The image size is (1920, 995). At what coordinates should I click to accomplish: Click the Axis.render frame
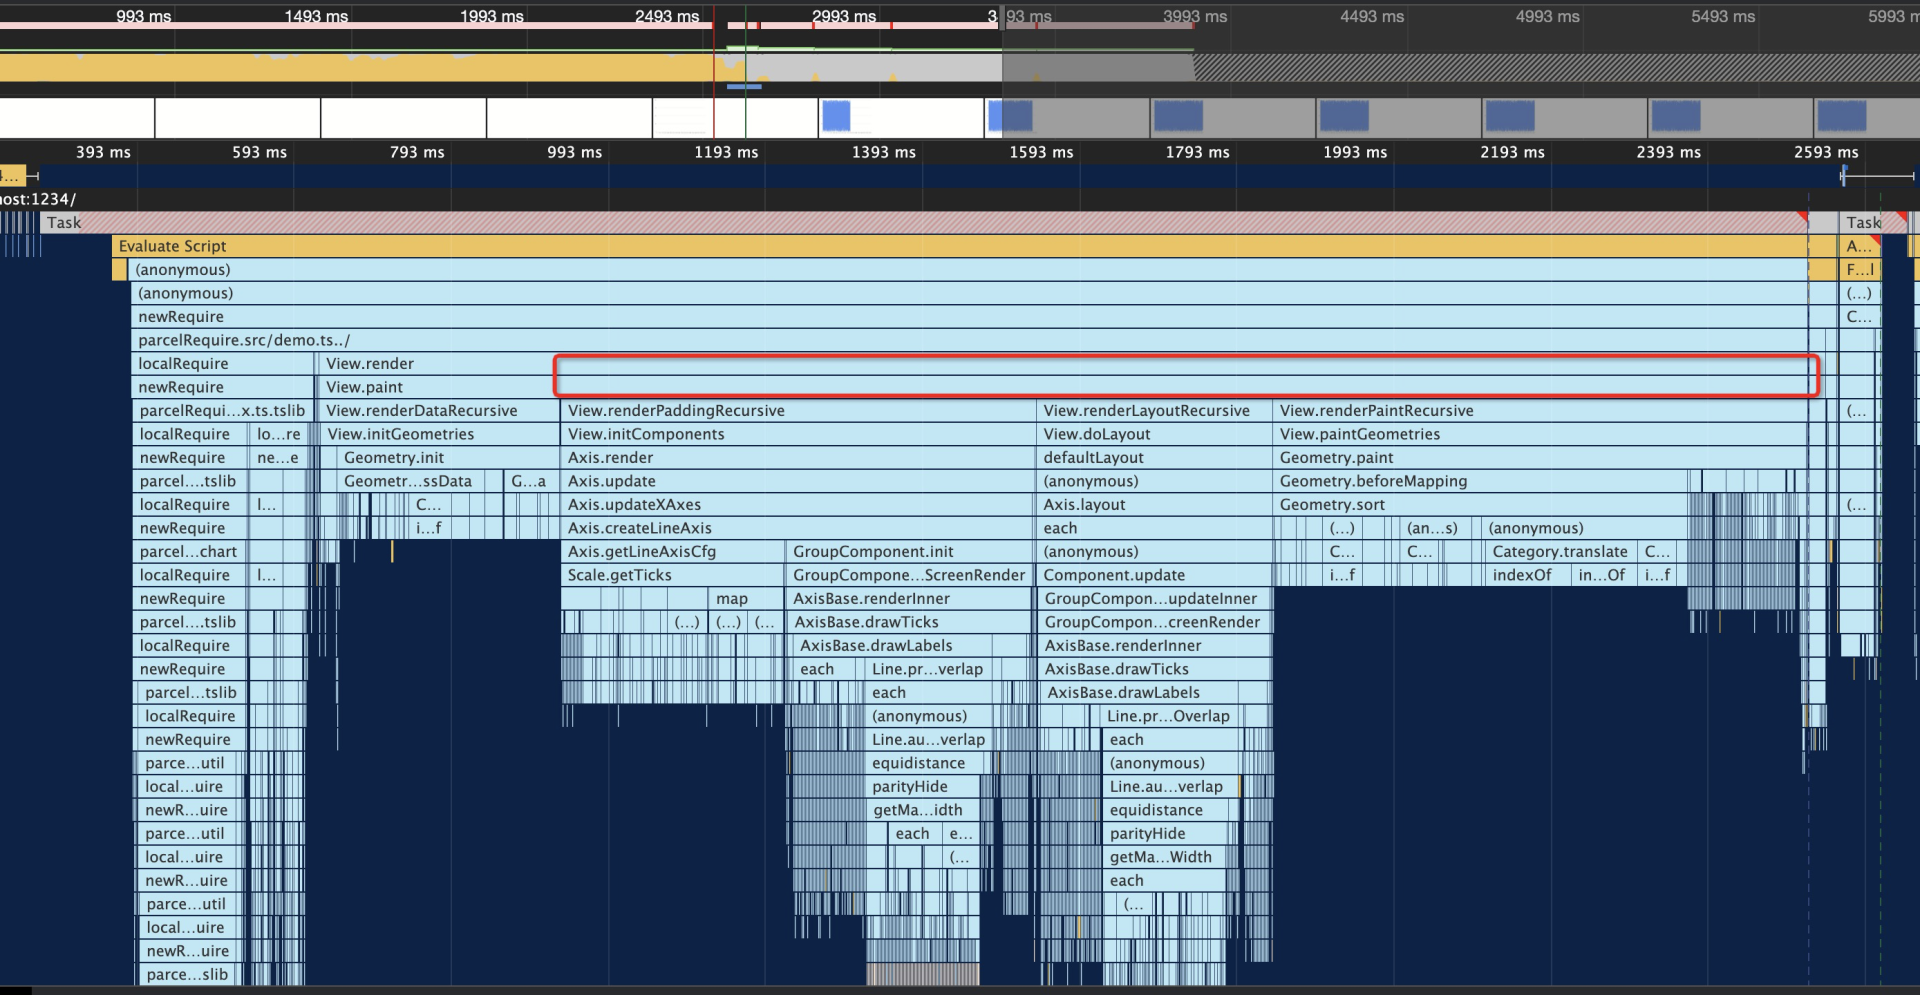(798, 458)
